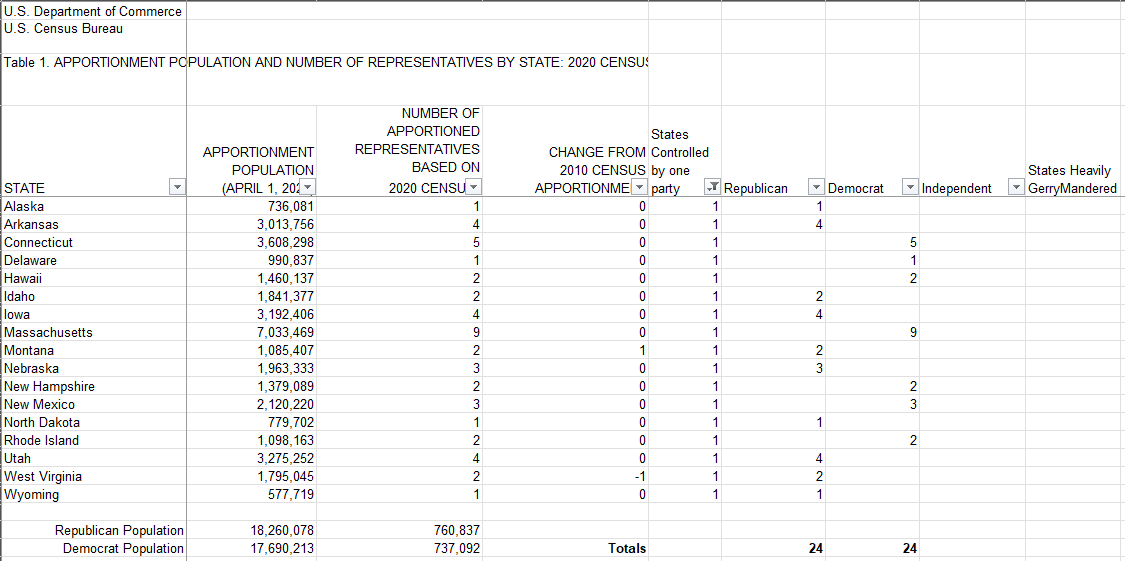Image resolution: width=1125 pixels, height=561 pixels.
Task: Select the Alaska state cell
Action: (94, 207)
